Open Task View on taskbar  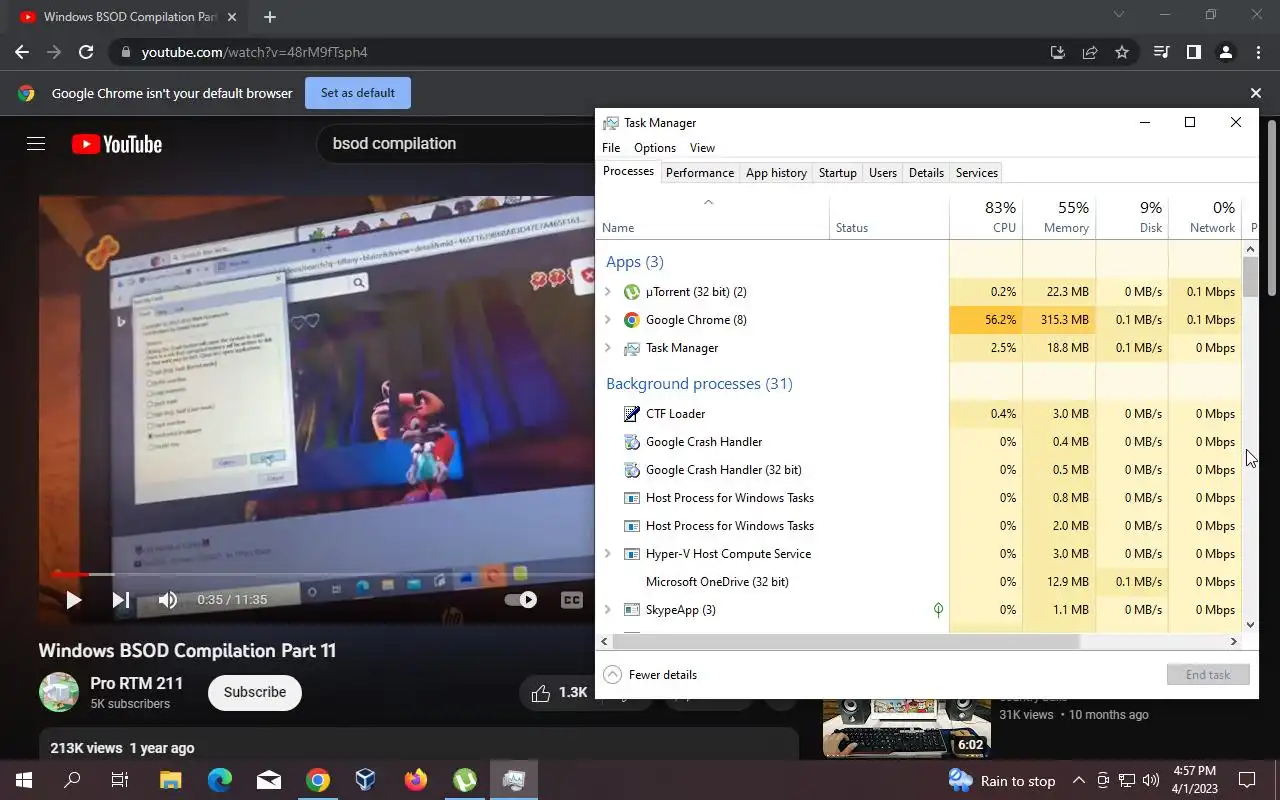point(120,780)
